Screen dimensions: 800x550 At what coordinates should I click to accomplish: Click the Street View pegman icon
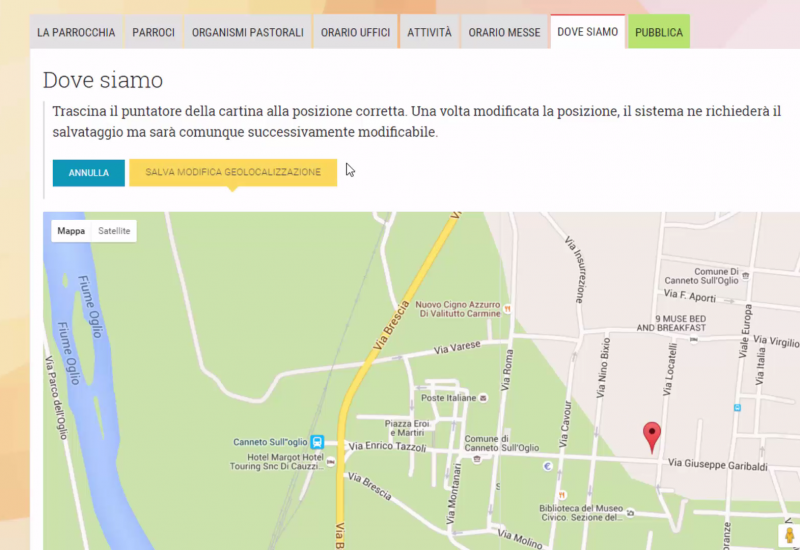[x=790, y=536]
